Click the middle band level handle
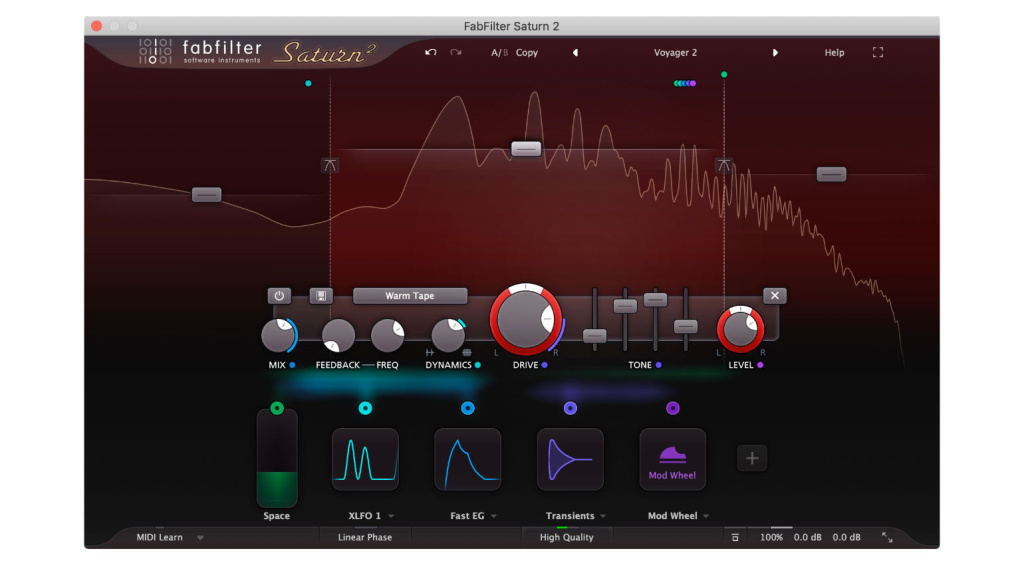Screen dimensions: 1024x565 [x=526, y=148]
